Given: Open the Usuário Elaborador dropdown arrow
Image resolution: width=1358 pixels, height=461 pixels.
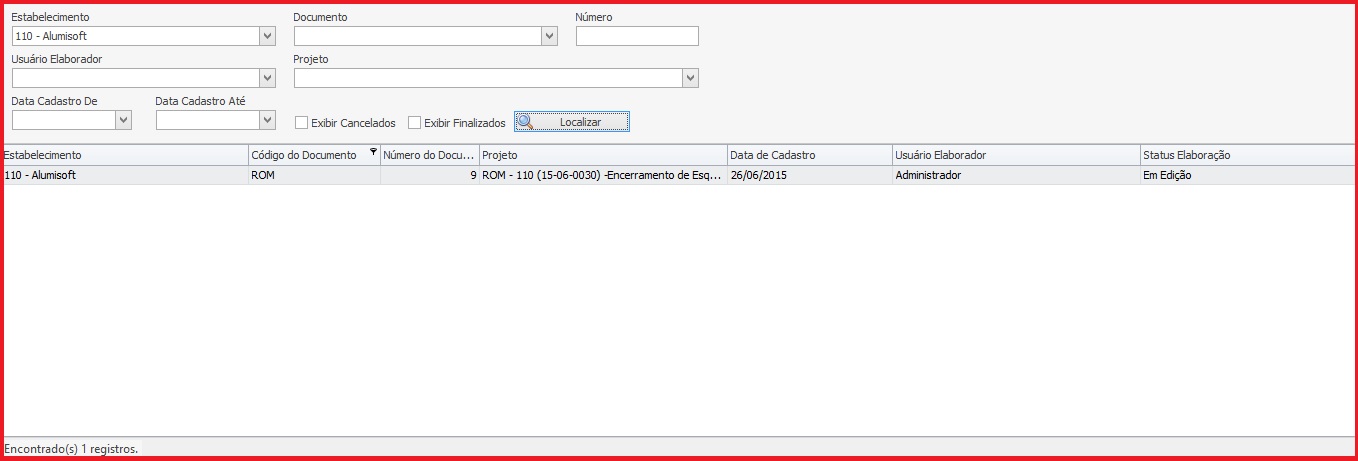Looking at the screenshot, I should pos(267,78).
